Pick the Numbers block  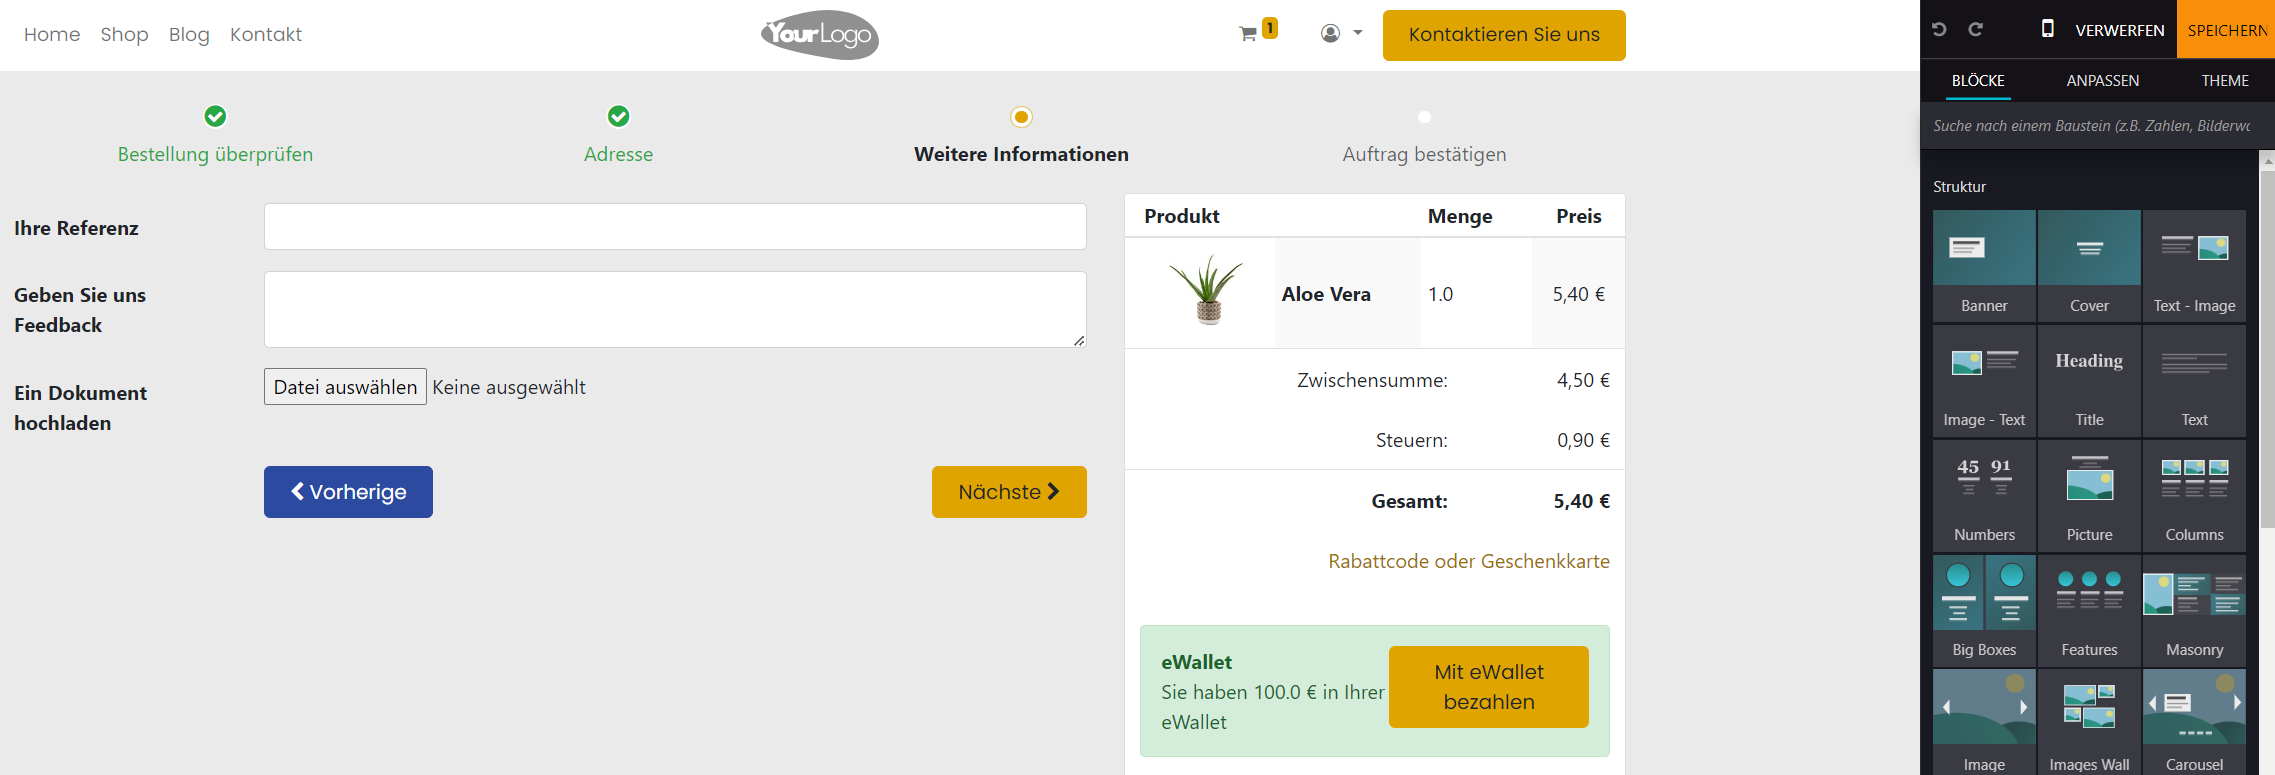(1984, 494)
